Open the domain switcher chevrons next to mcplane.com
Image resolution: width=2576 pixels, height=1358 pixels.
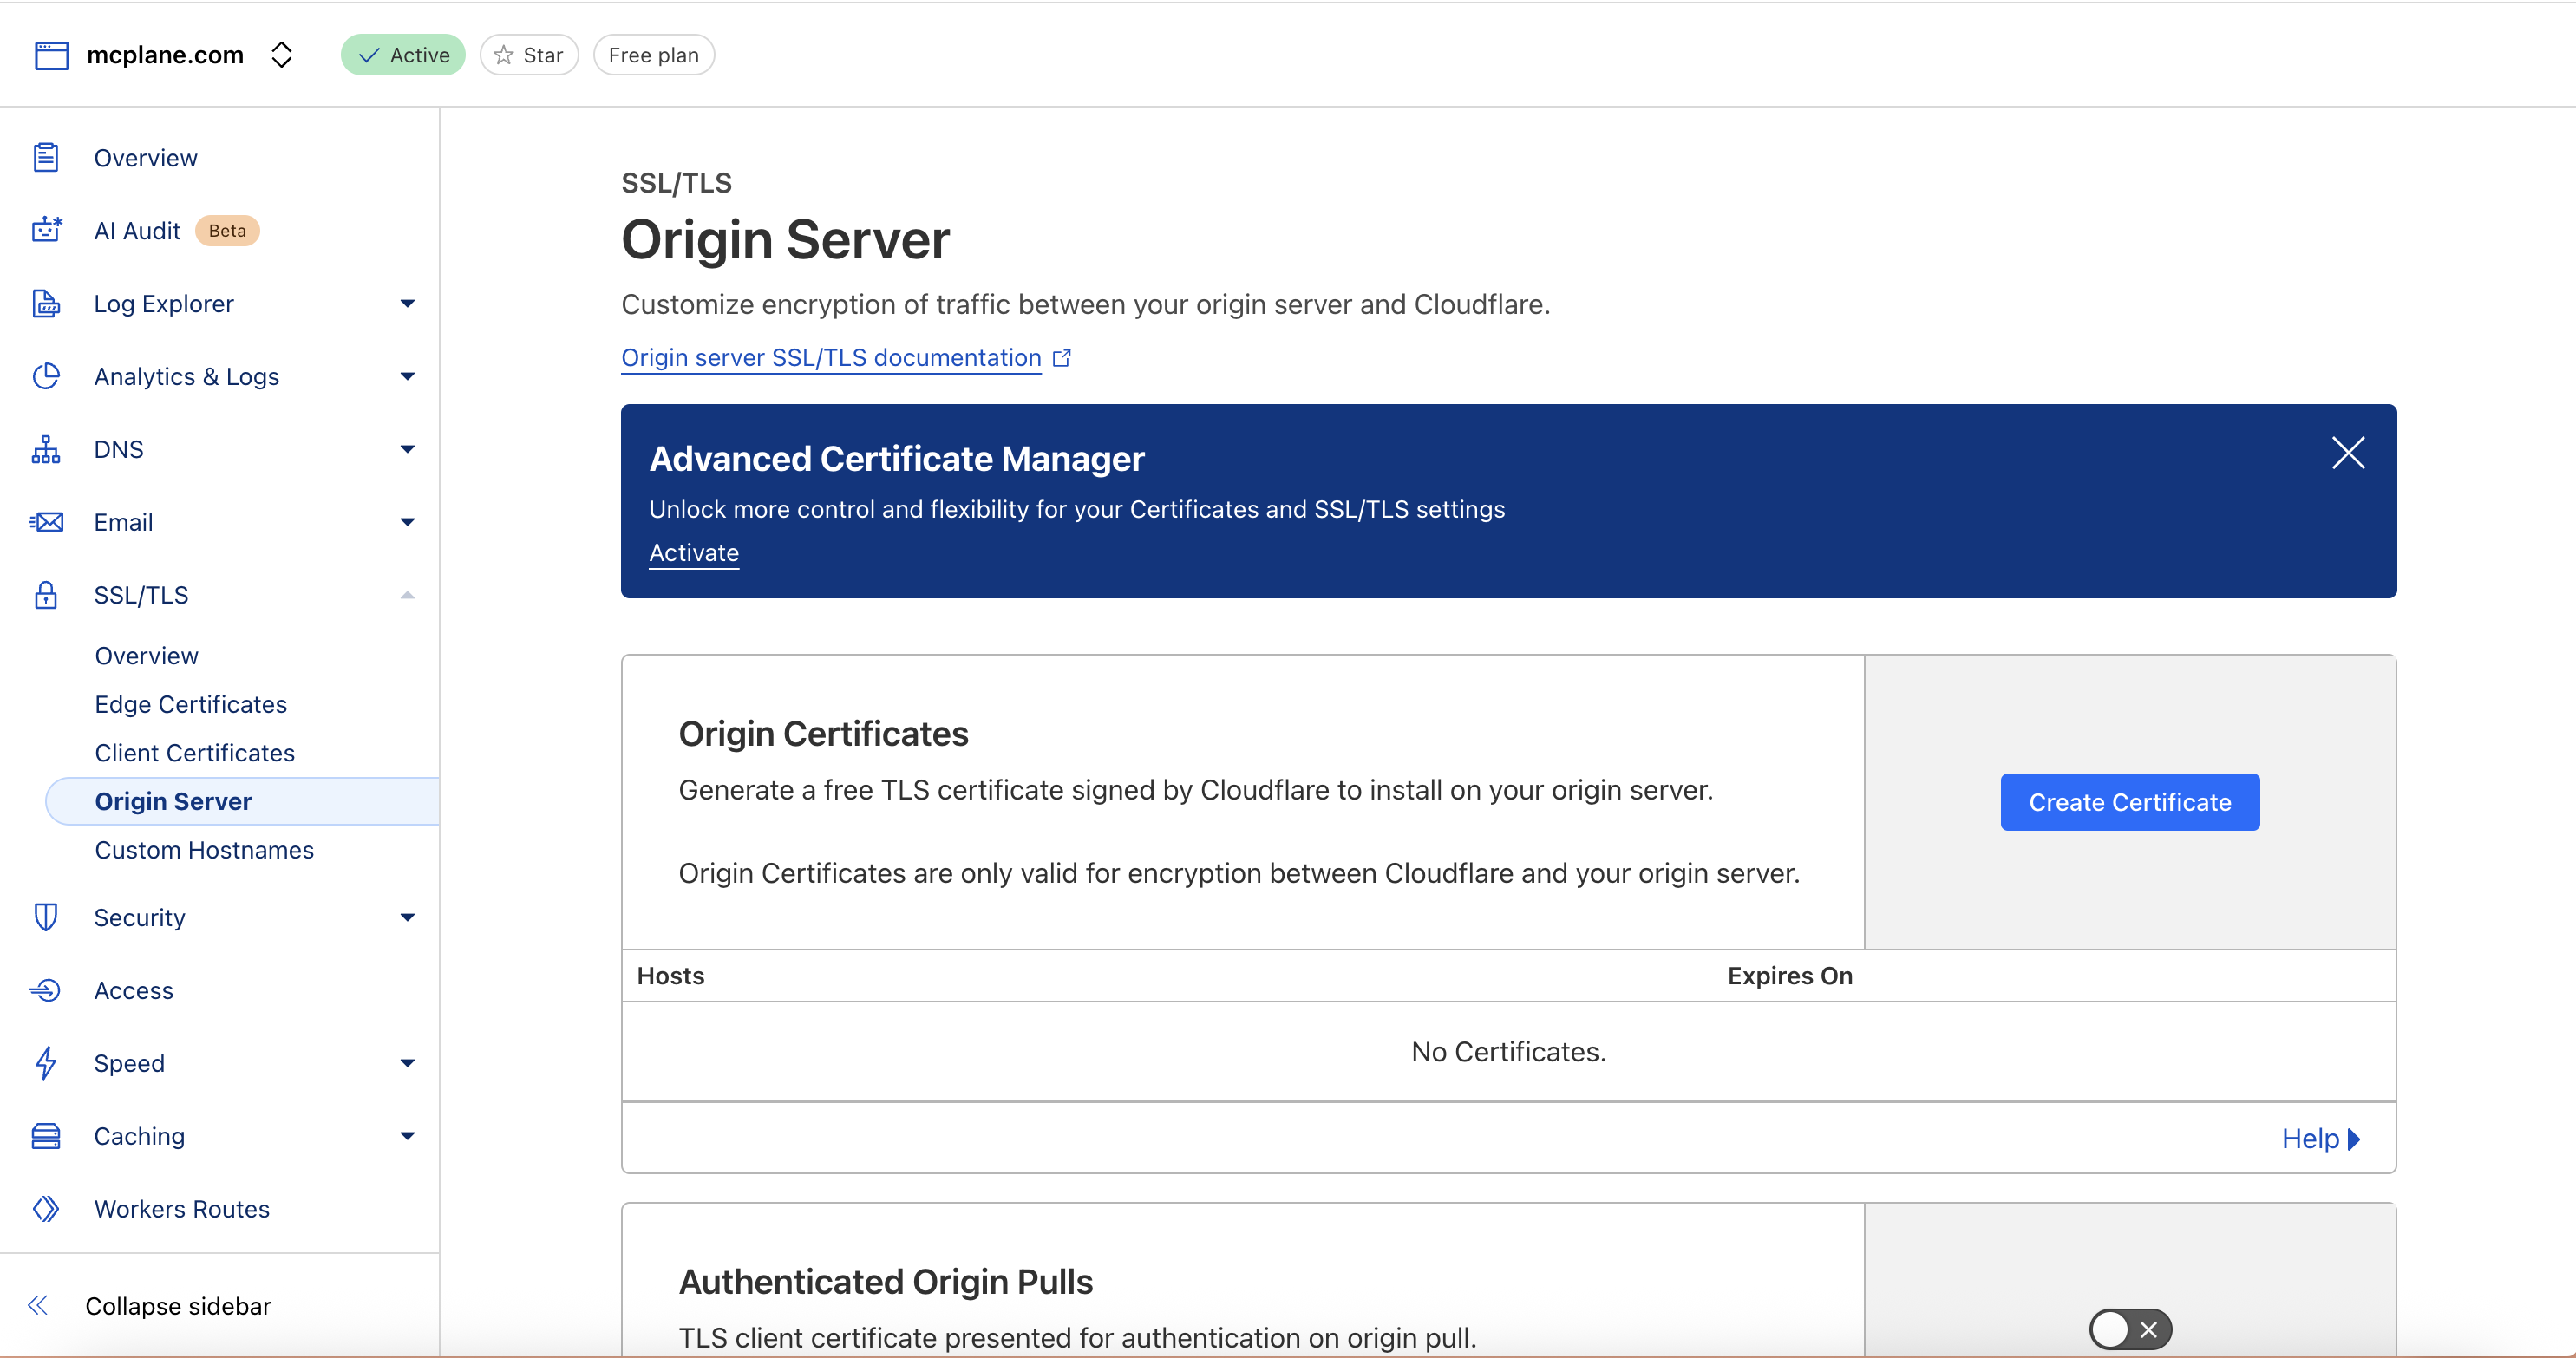[x=282, y=55]
